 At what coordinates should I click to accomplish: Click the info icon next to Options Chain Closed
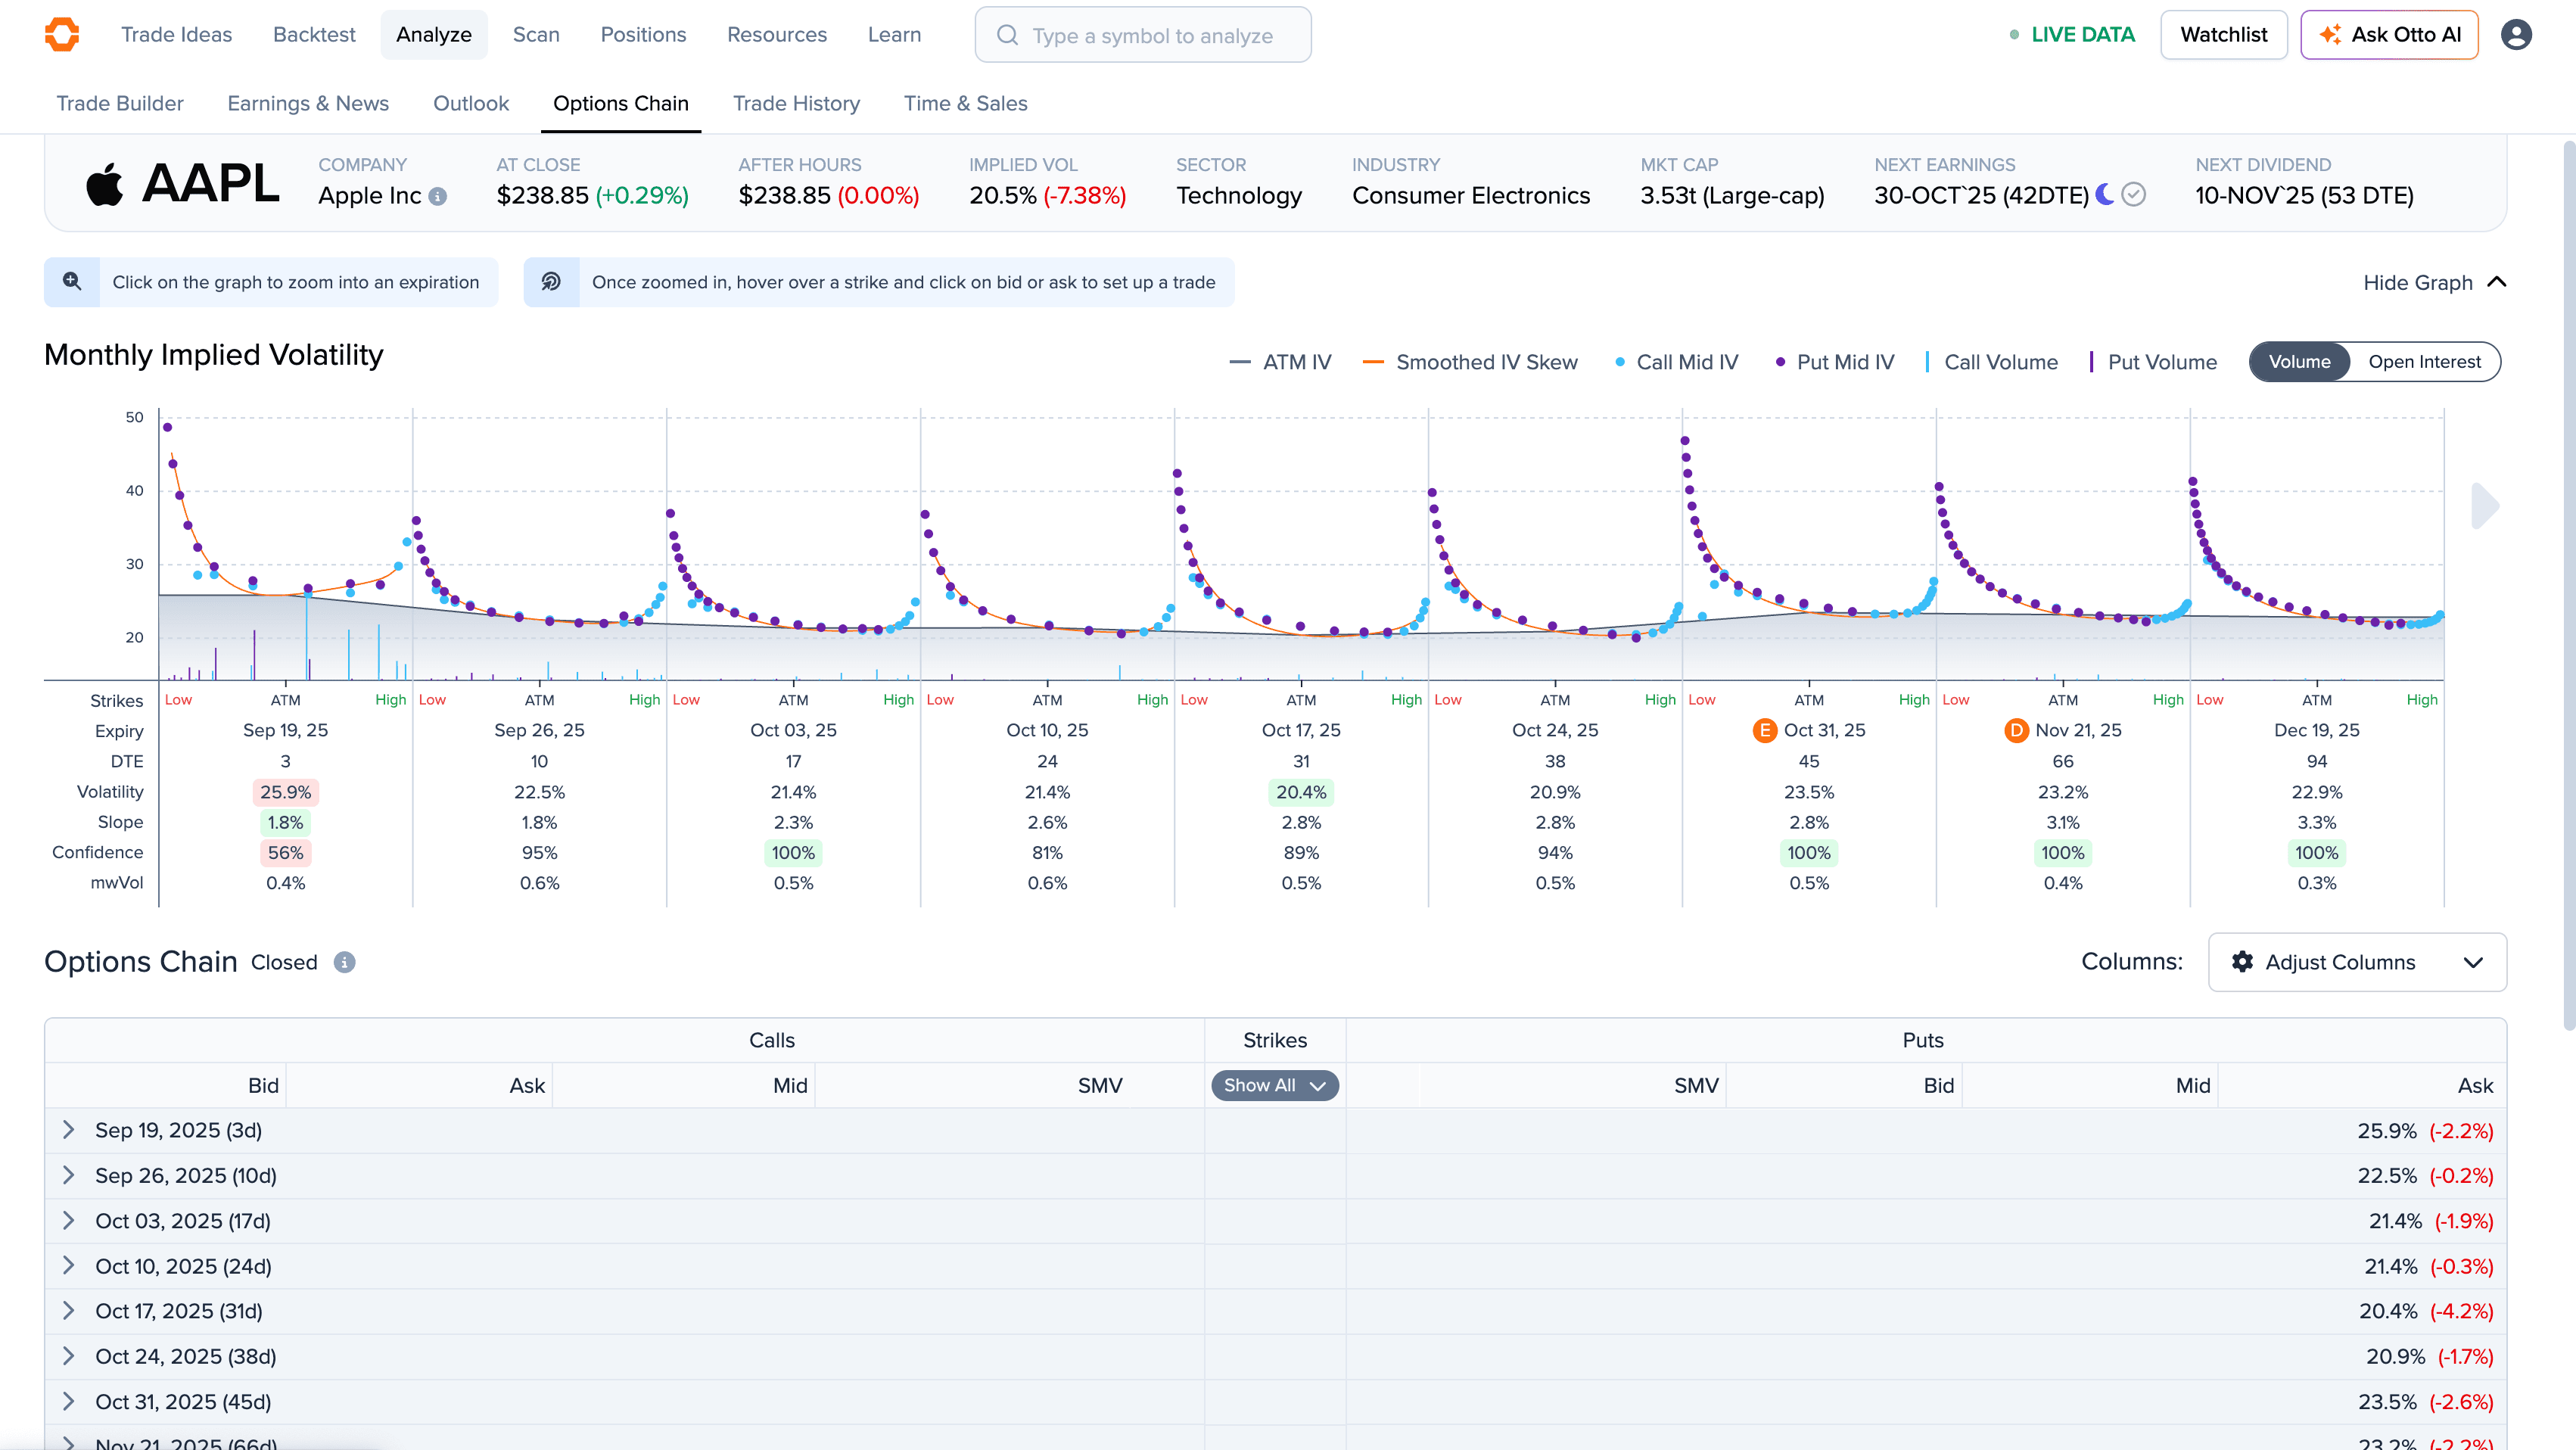(344, 962)
